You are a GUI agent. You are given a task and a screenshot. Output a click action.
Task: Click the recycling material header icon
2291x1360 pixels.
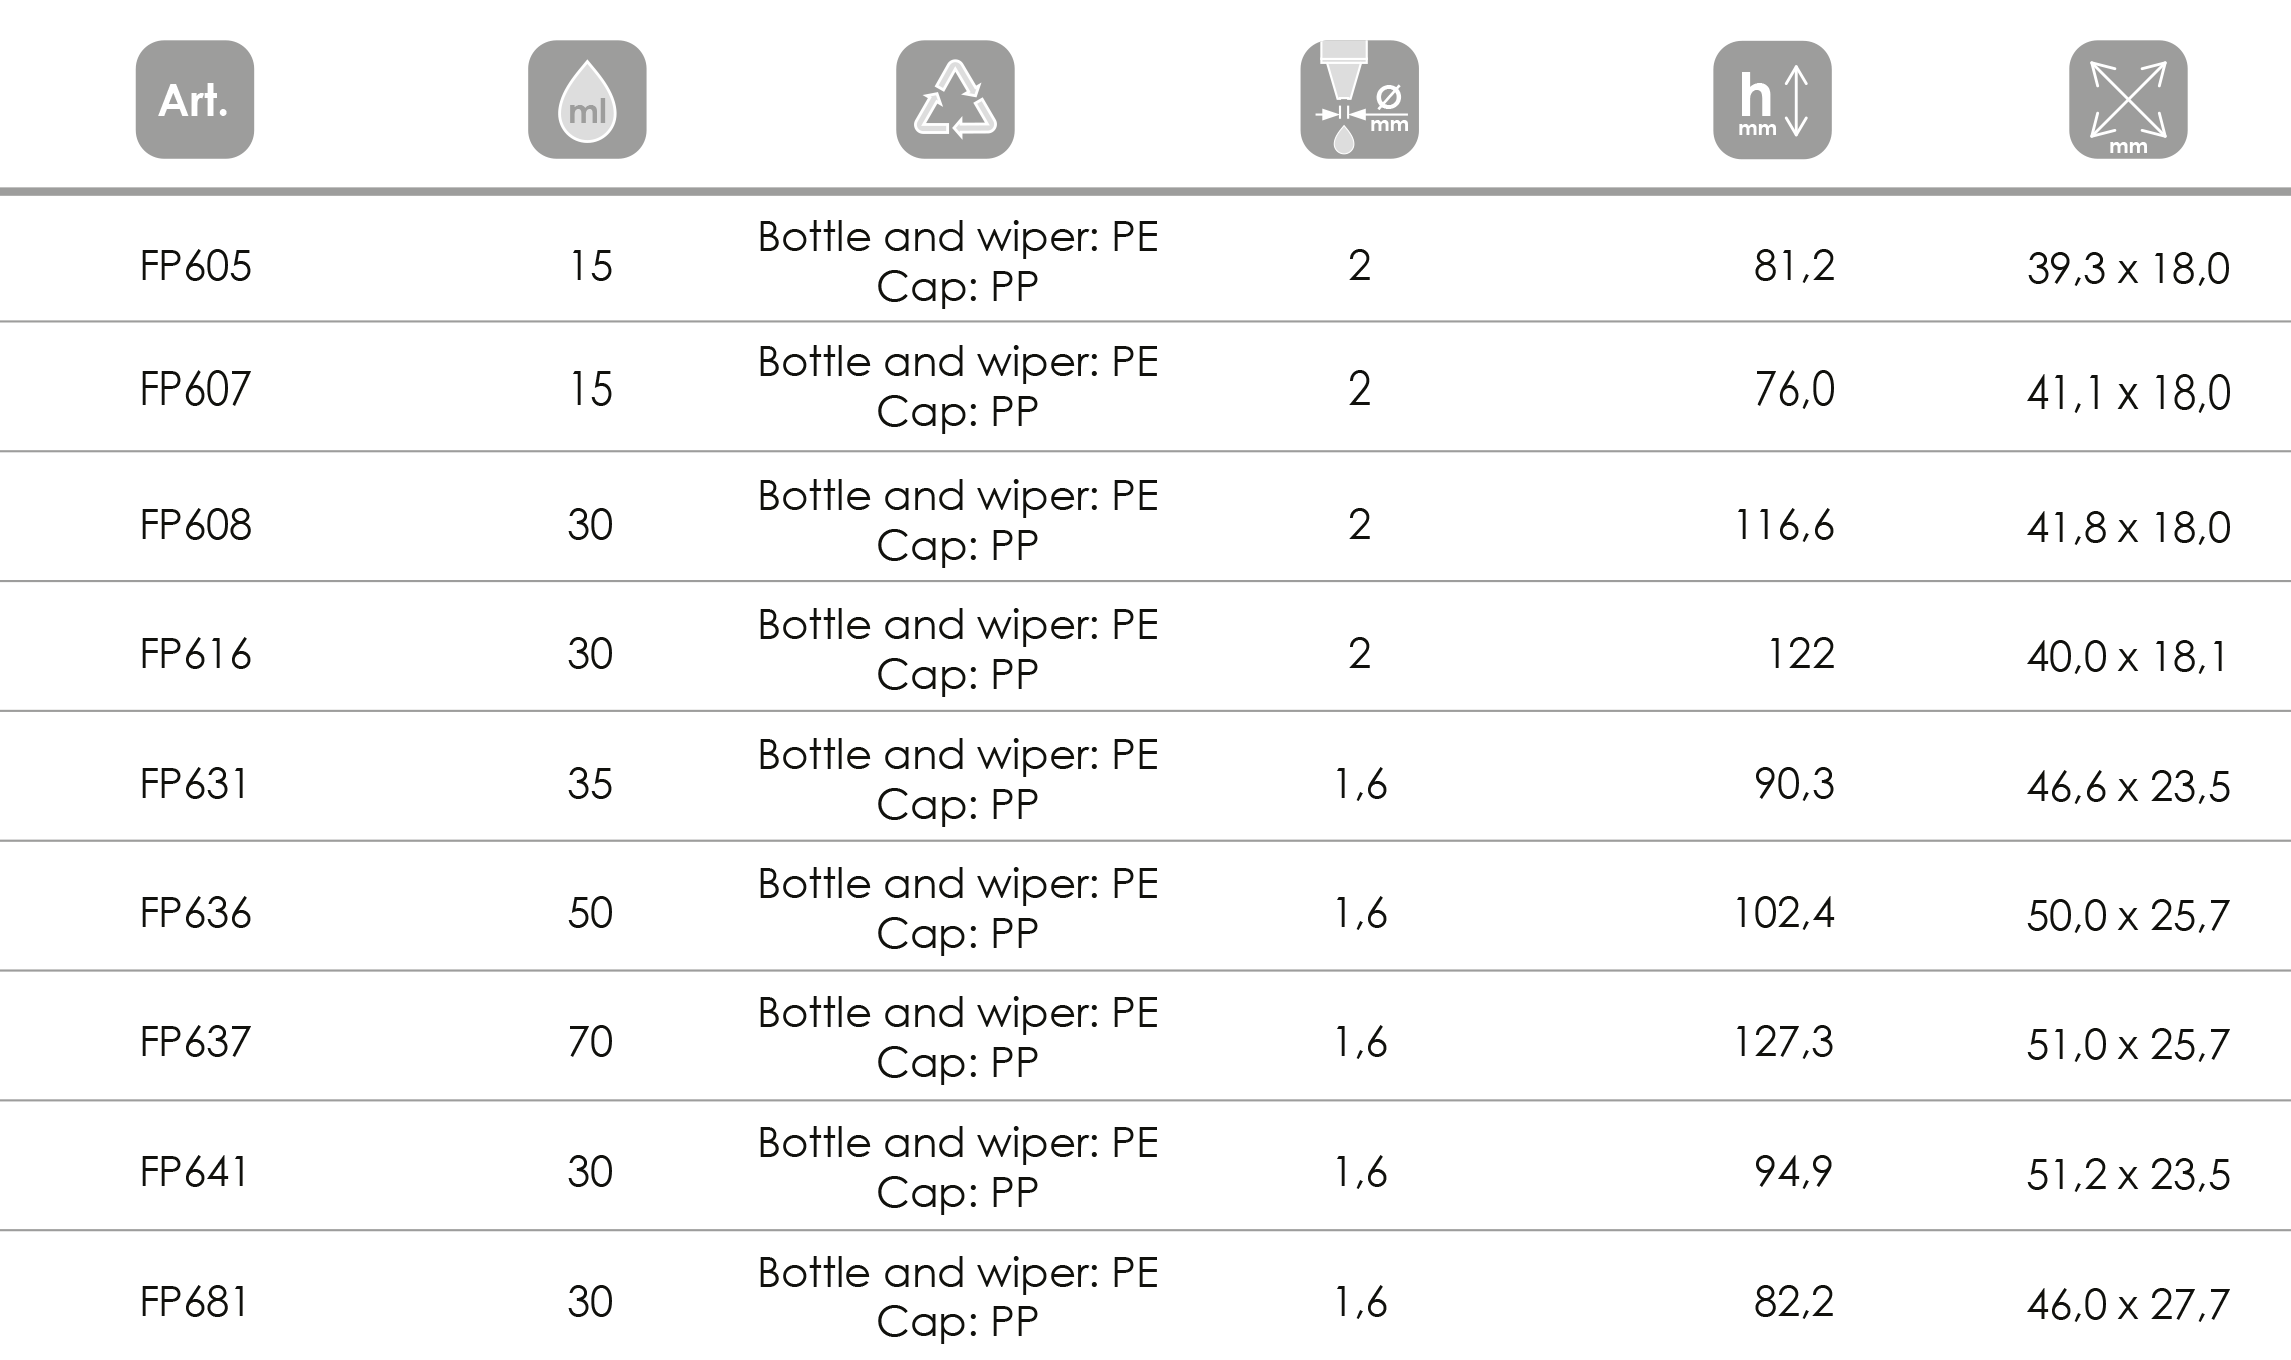[955, 100]
